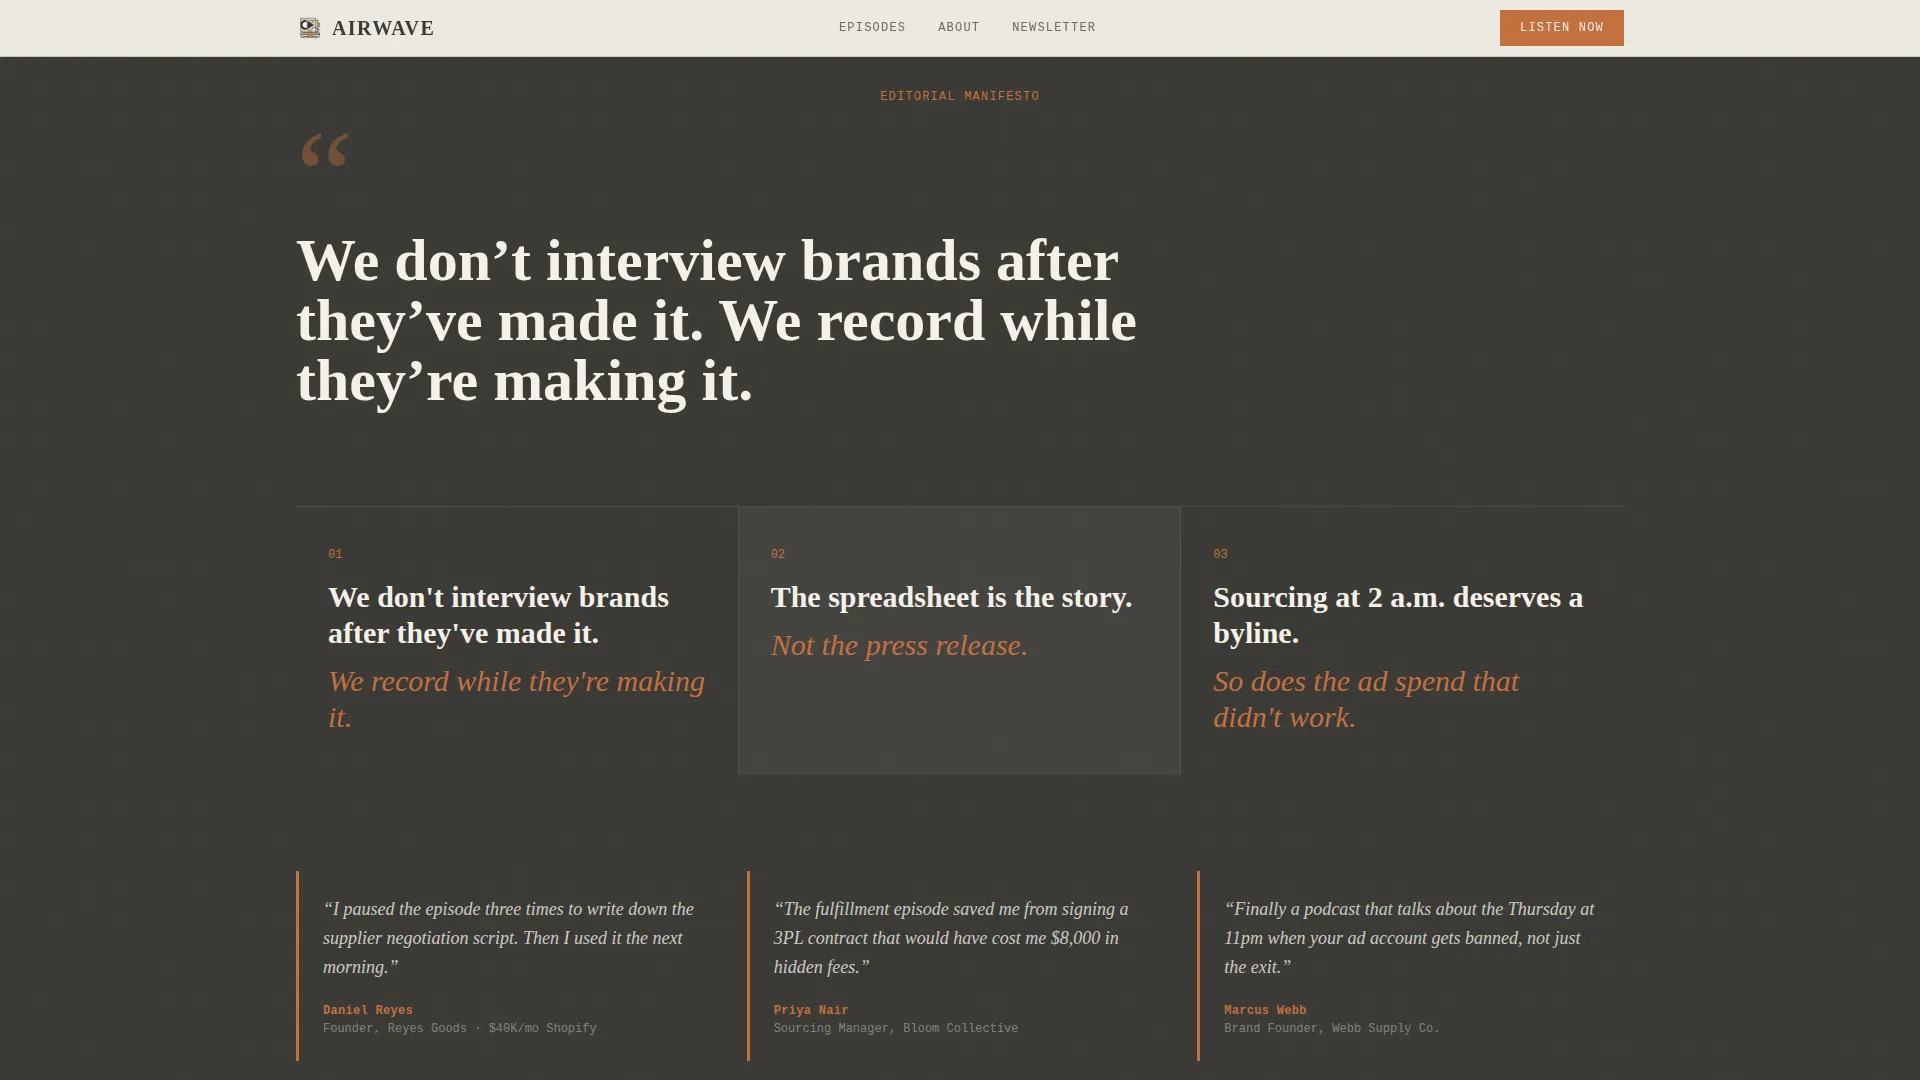Image resolution: width=1920 pixels, height=1080 pixels.
Task: Click 'Sourcing Manager, Bloom Collective' line
Action: (x=895, y=1028)
